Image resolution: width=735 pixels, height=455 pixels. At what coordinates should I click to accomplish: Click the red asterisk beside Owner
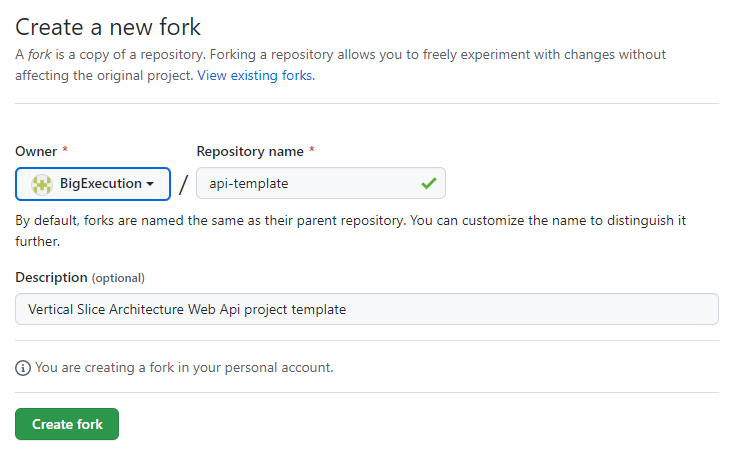click(65, 151)
